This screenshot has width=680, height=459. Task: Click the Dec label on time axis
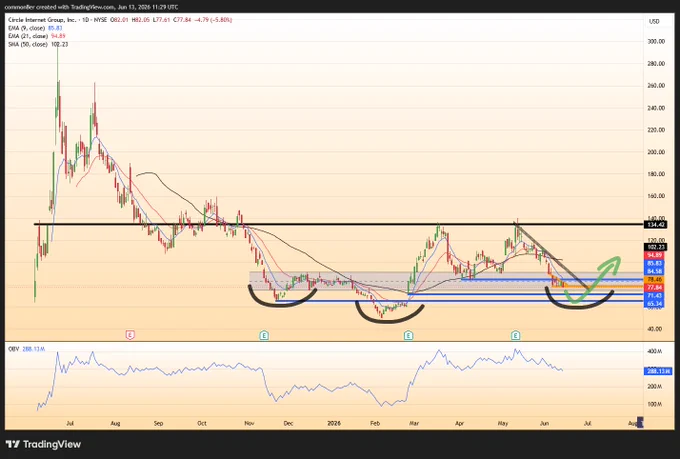pos(288,423)
